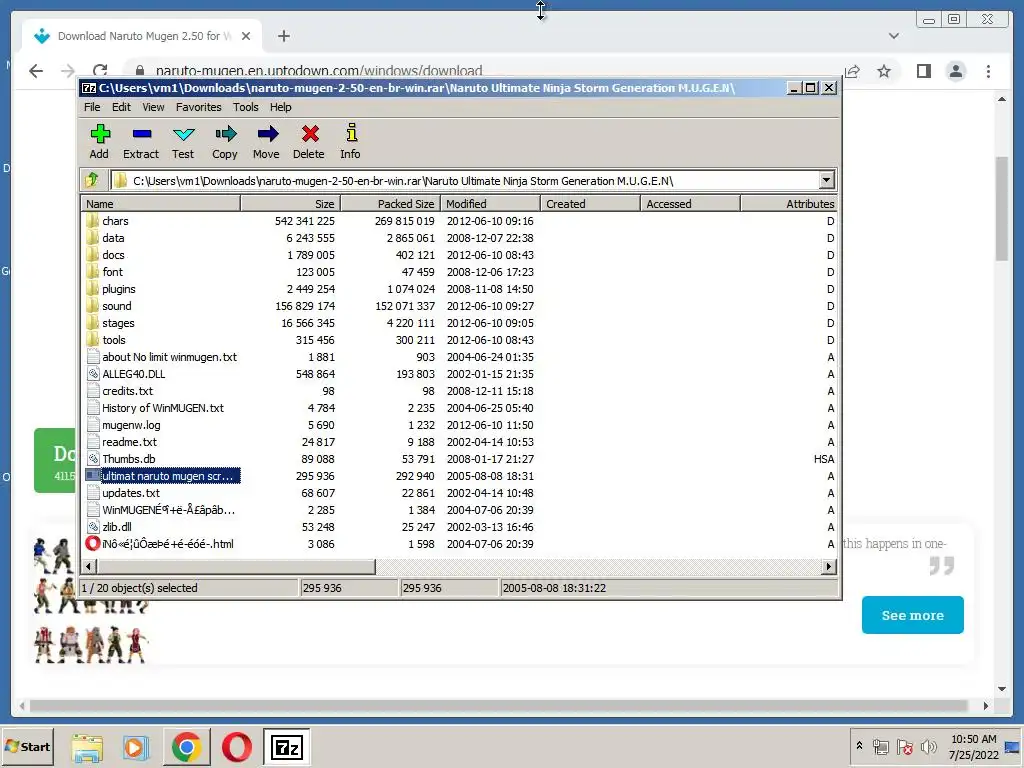1024x768 pixels.
Task: Select the plugins folder row
Action: (x=458, y=289)
